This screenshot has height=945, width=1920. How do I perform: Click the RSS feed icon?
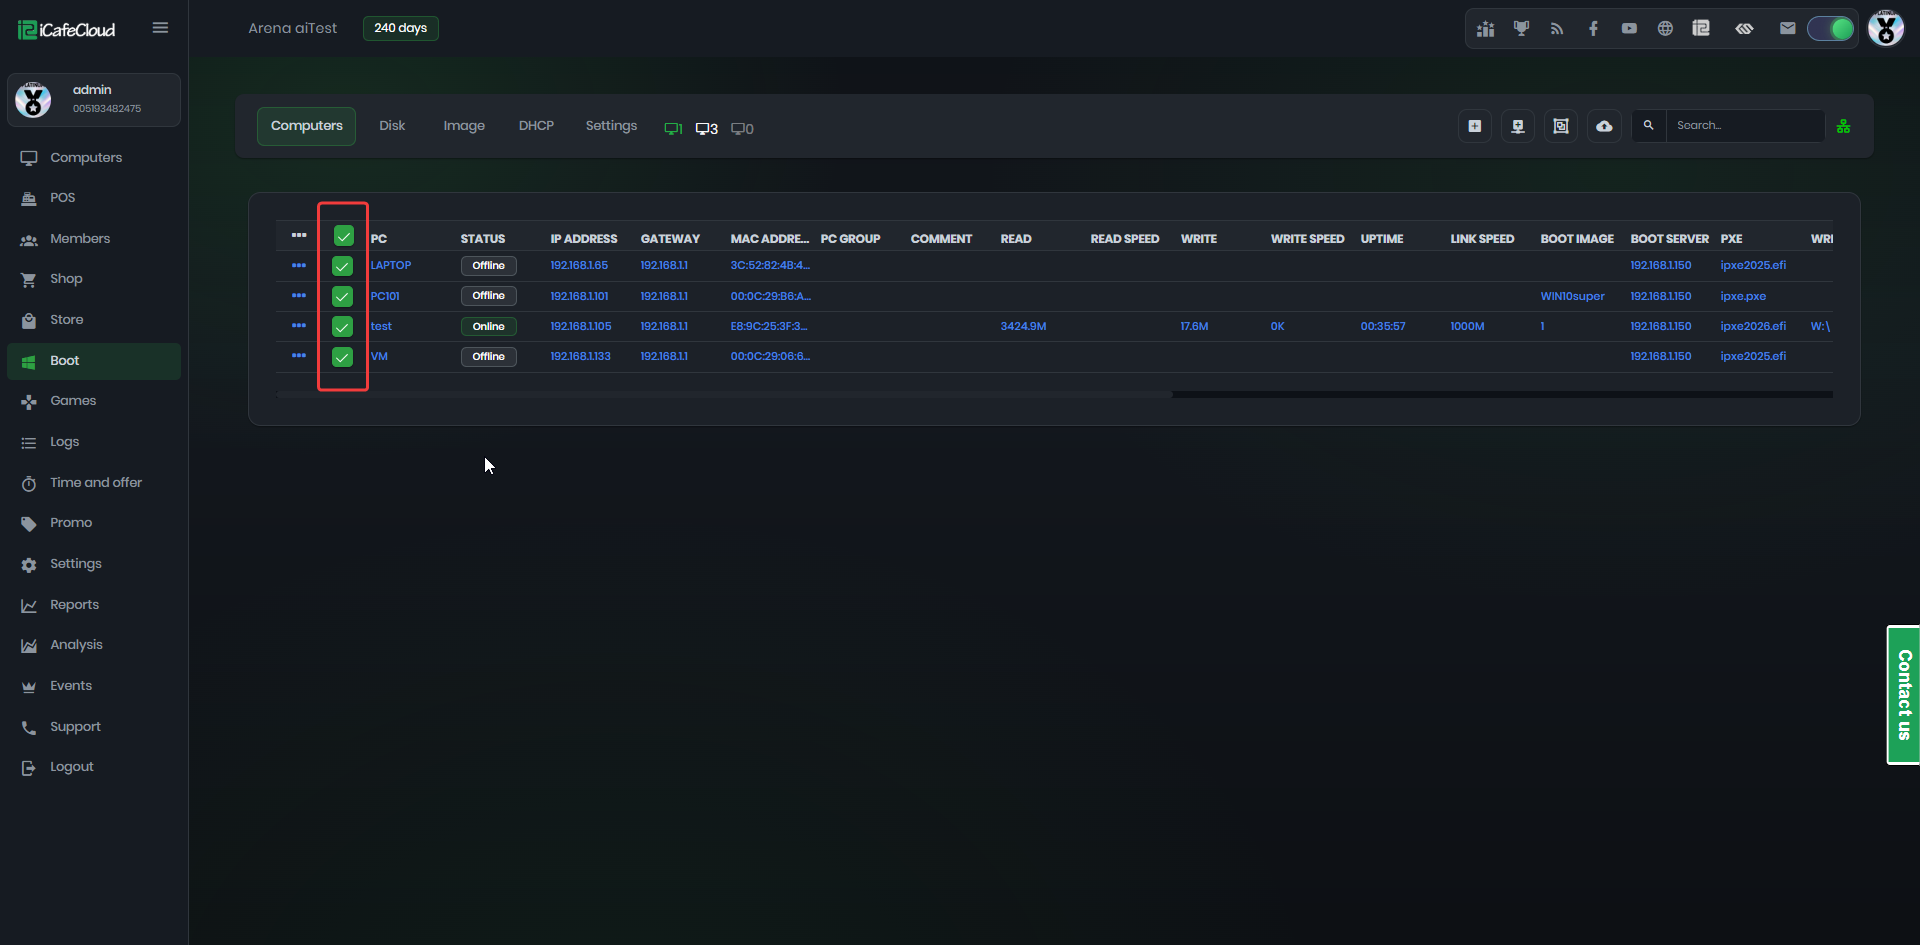pos(1557,28)
